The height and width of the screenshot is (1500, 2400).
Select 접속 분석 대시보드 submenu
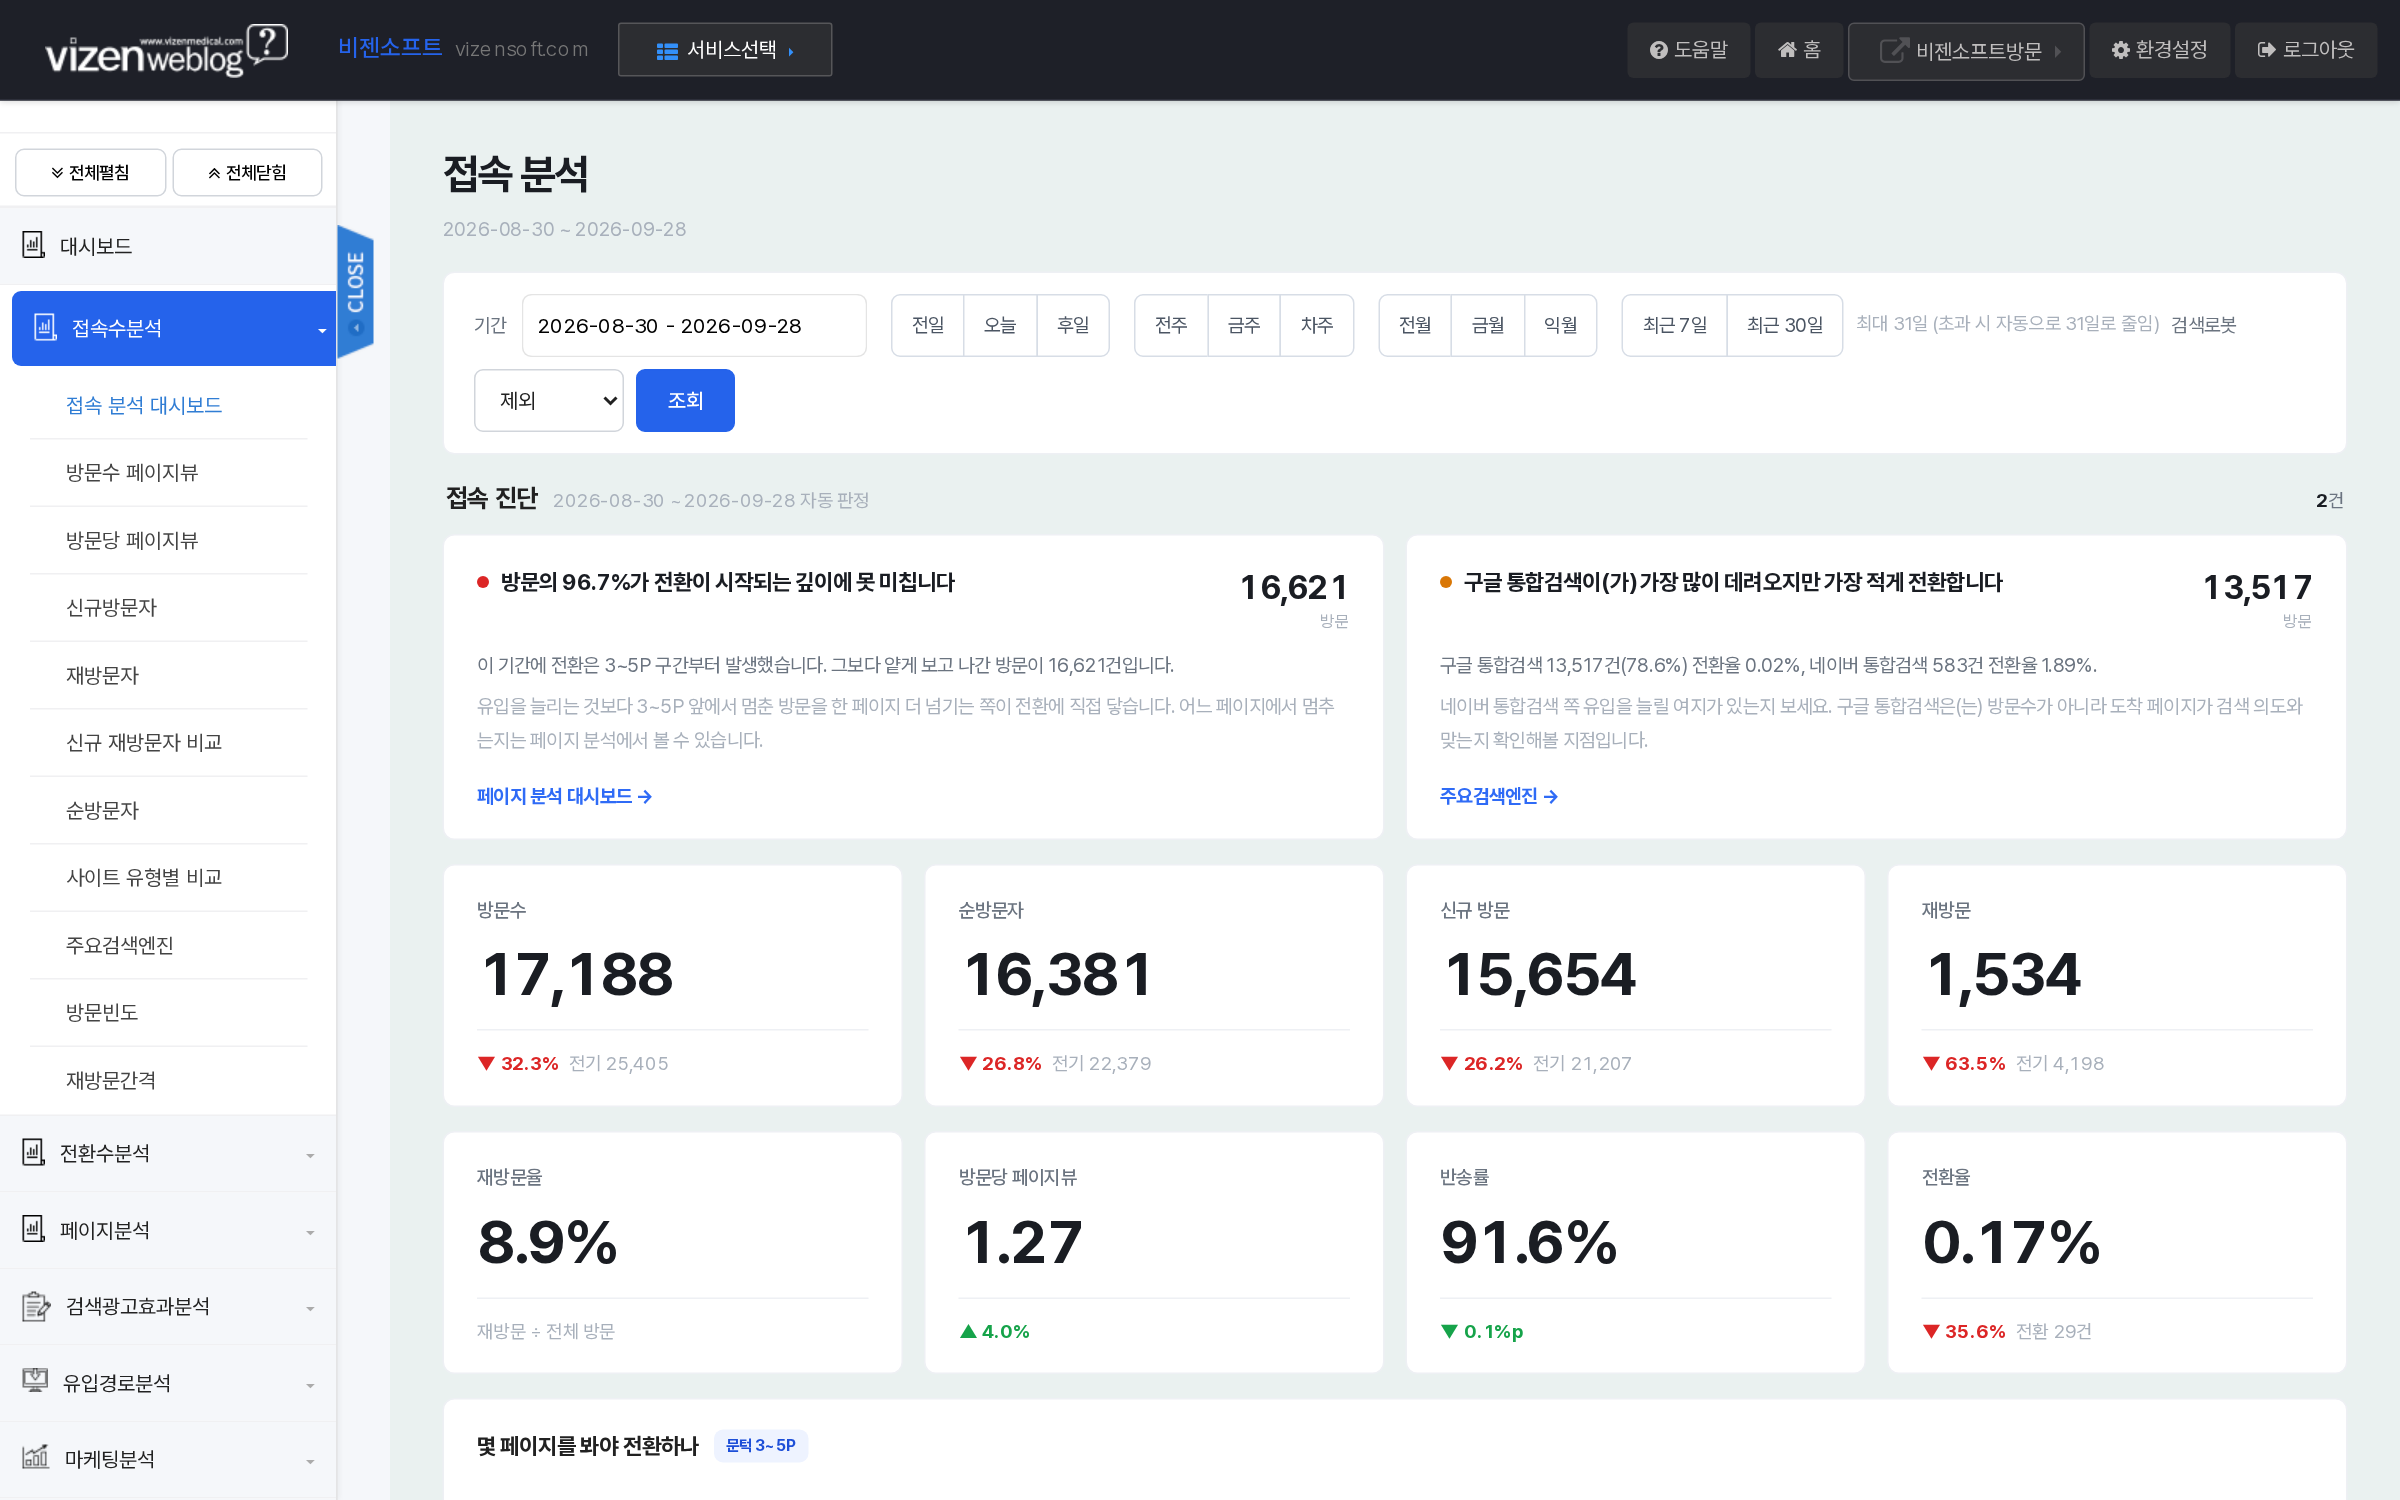[x=144, y=405]
